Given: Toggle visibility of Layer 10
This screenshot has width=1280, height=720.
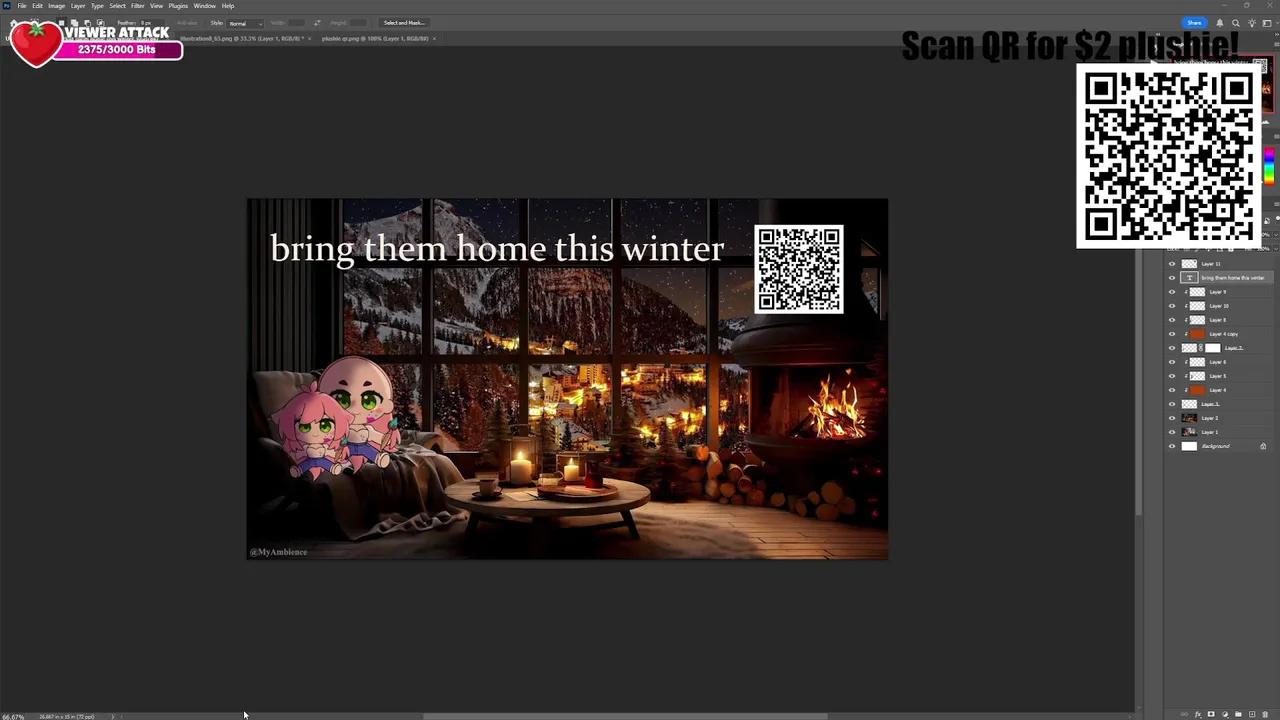Looking at the screenshot, I should click(x=1172, y=306).
